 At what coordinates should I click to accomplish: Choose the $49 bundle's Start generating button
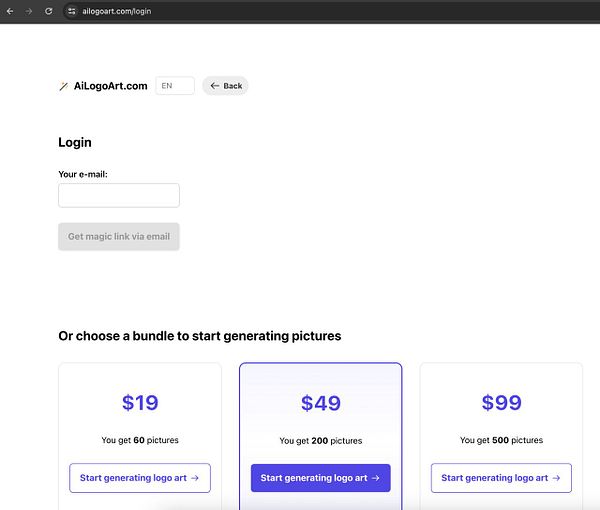tap(320, 478)
